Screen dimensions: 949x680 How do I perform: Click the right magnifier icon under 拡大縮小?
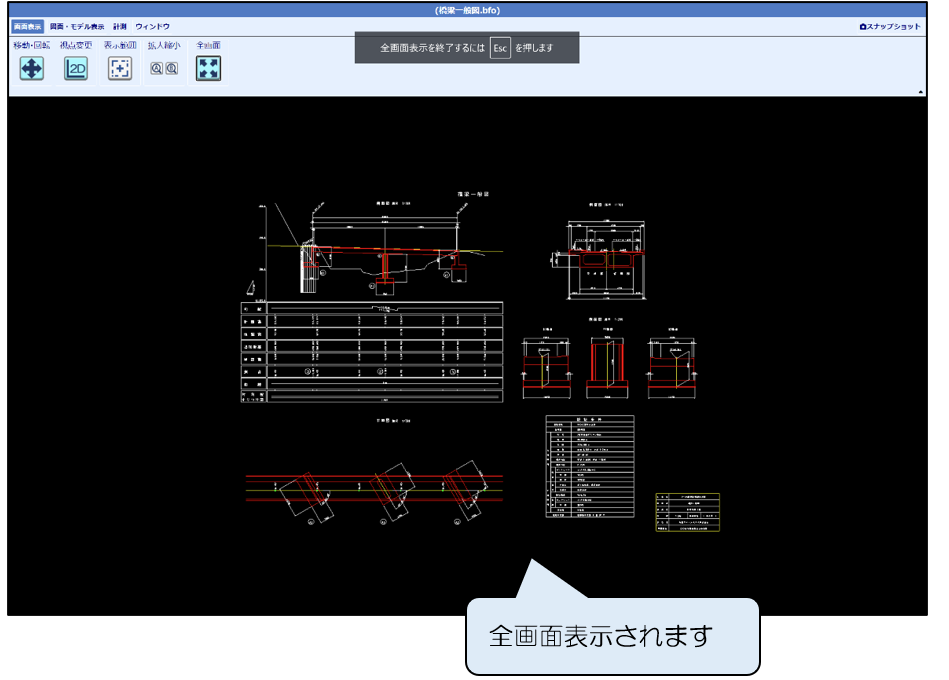[x=171, y=69]
